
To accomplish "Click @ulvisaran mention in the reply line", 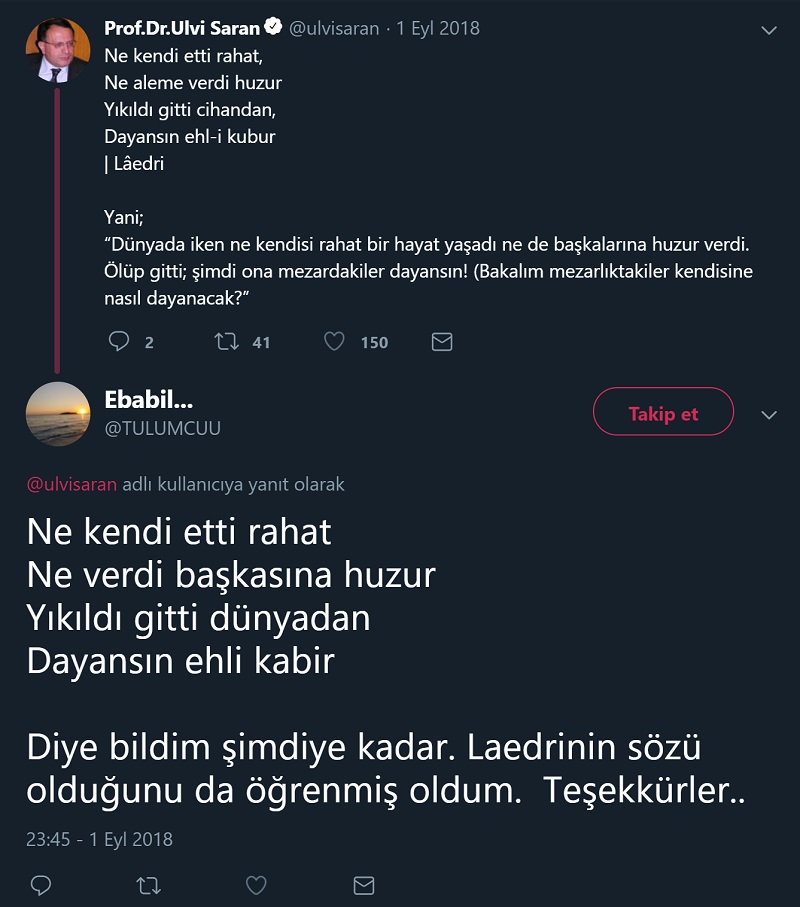I will 72,484.
